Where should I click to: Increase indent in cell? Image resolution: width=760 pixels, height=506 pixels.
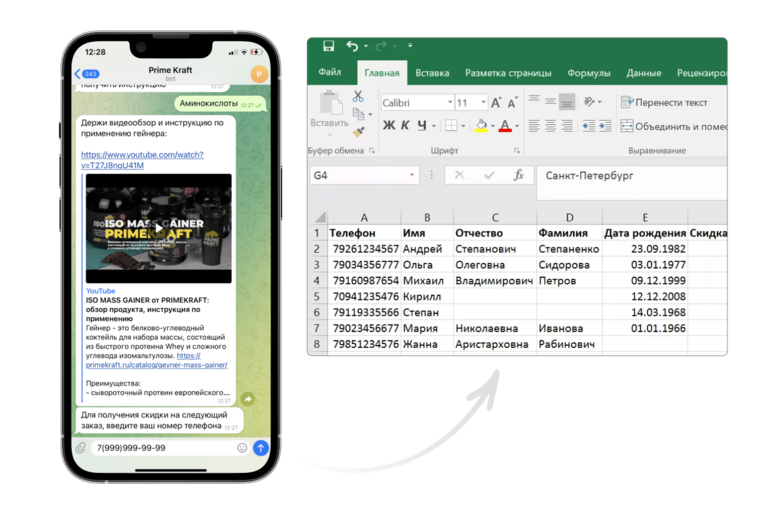(605, 126)
